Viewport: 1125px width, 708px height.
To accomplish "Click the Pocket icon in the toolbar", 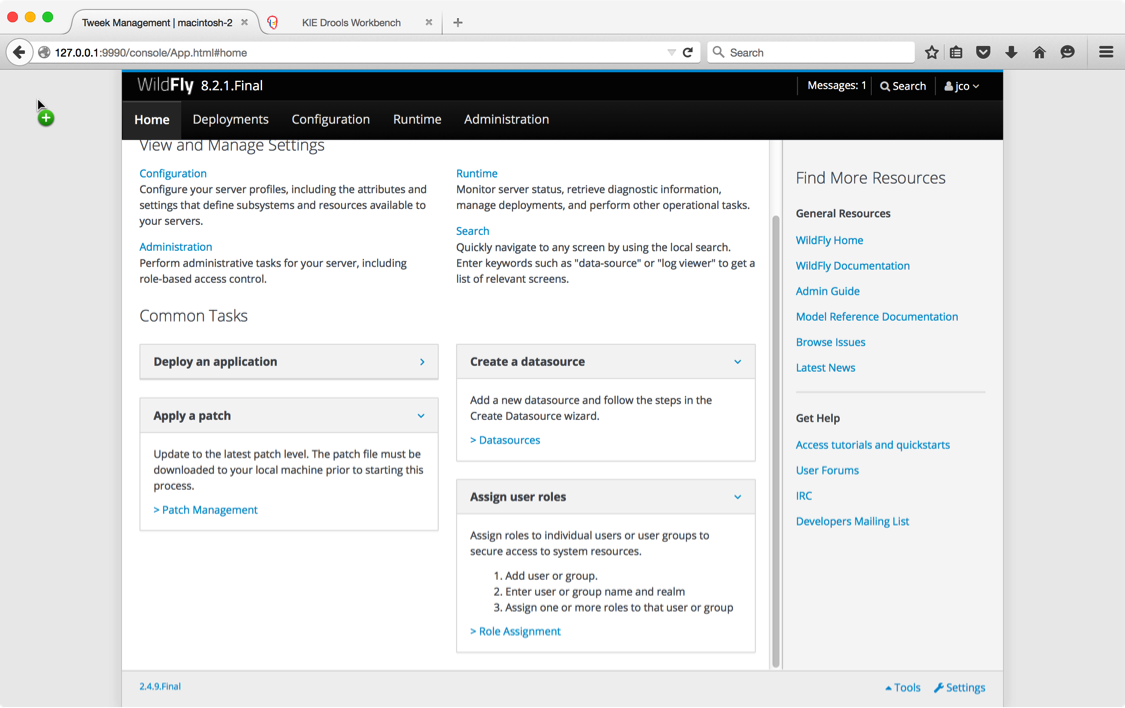I will 983,52.
